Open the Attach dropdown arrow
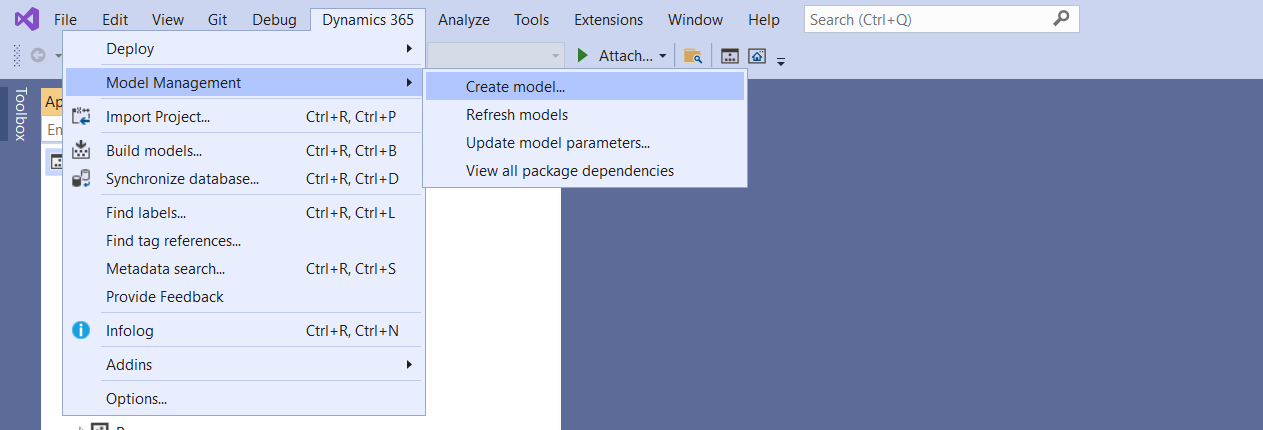The width and height of the screenshot is (1263, 430). 663,56
